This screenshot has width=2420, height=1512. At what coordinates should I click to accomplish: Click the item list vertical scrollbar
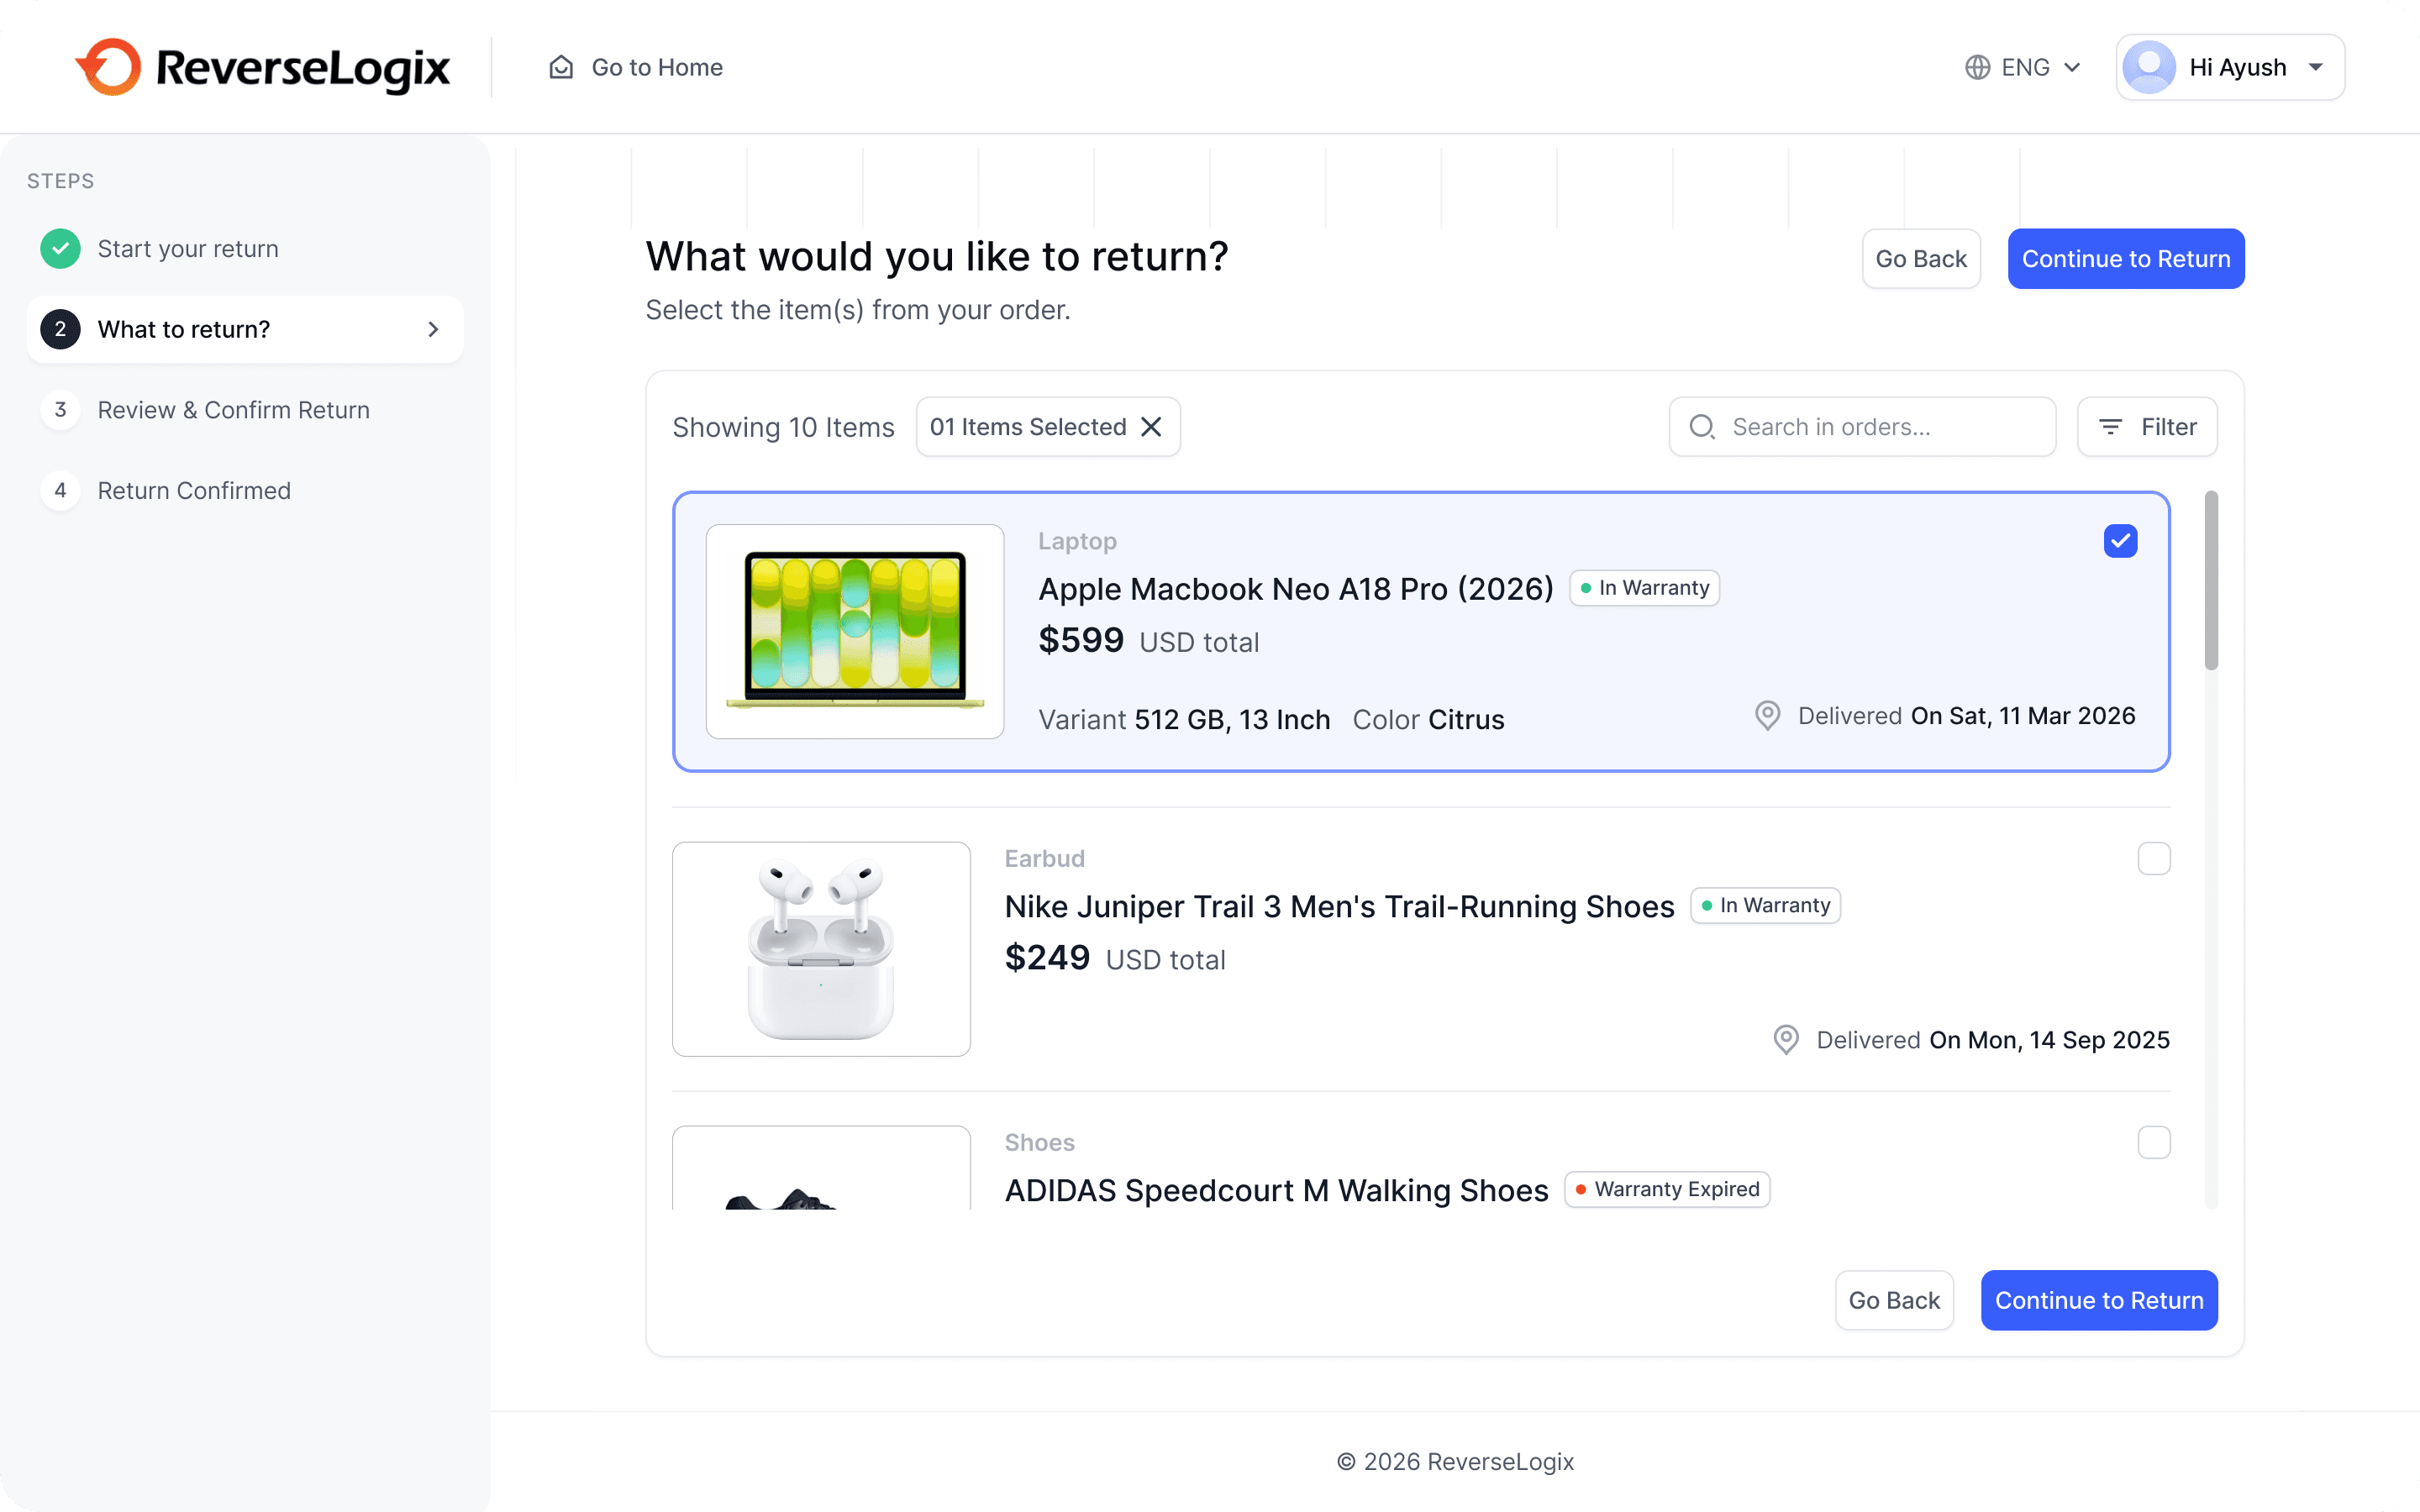tap(2211, 580)
